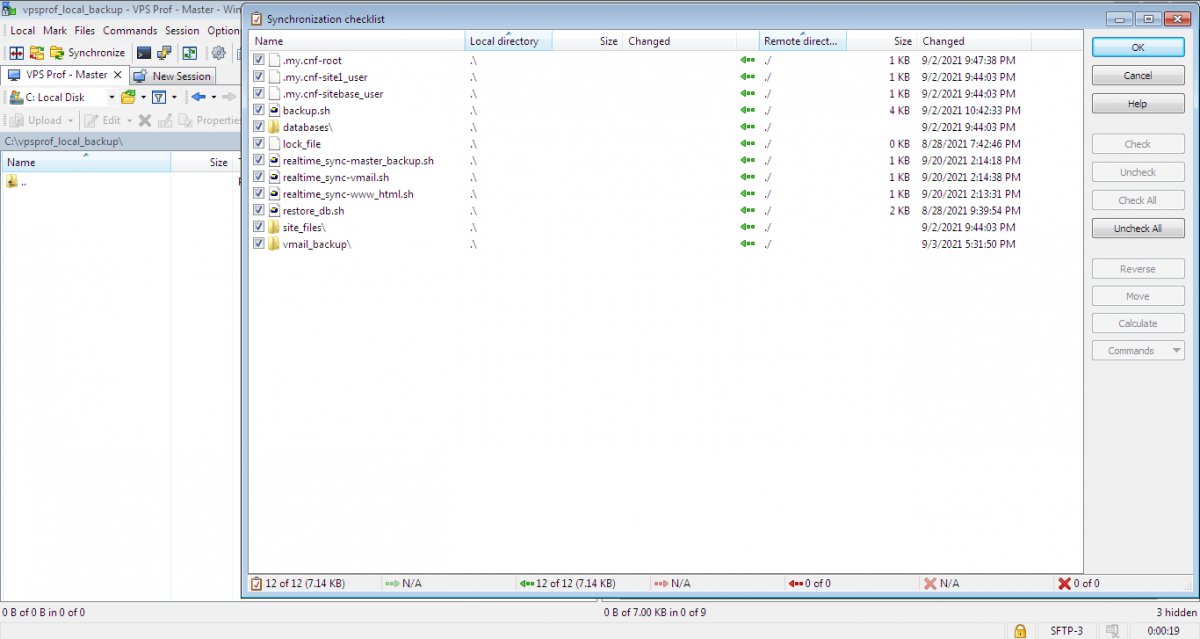This screenshot has width=1200, height=639.
Task: Uncheck the databases folder entry
Action: pos(257,127)
